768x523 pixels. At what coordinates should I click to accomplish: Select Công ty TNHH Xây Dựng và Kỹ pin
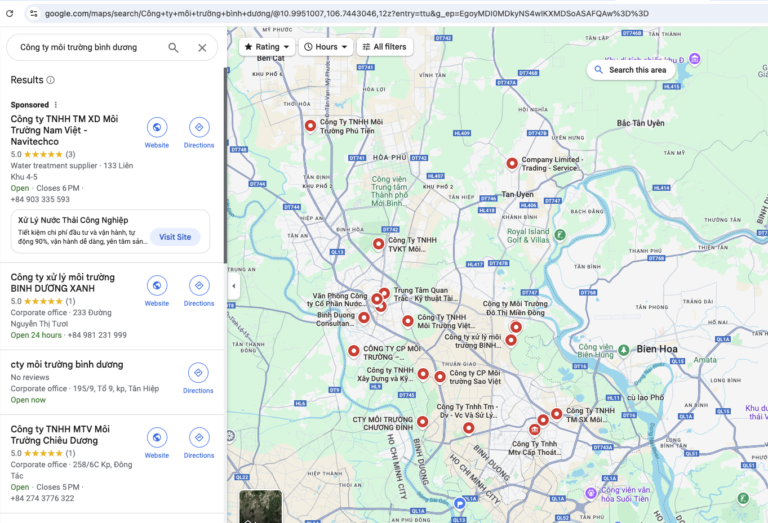click(423, 375)
